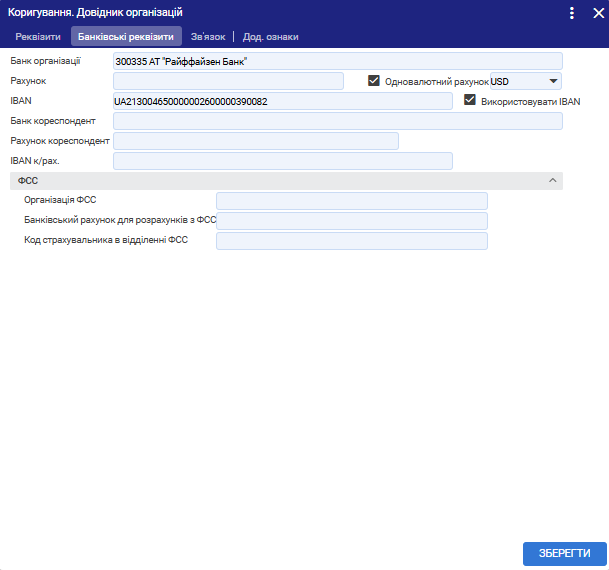Uncheck the Використовувати IBAN checkbox
Image resolution: width=609 pixels, height=570 pixels.
[470, 101]
